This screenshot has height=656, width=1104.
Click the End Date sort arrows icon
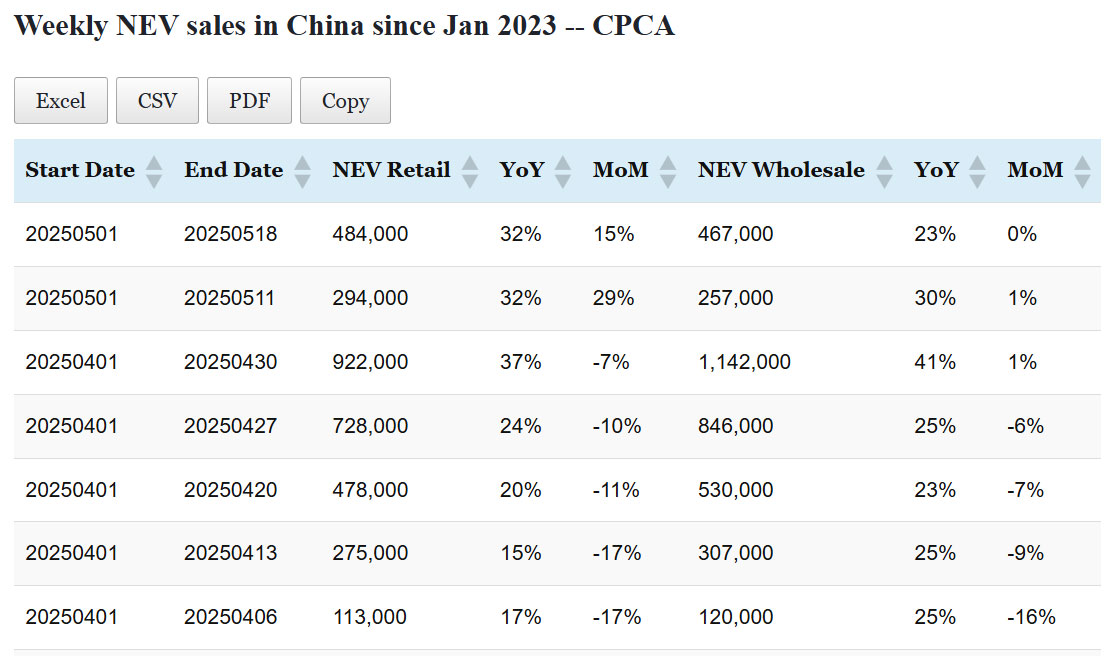point(302,171)
